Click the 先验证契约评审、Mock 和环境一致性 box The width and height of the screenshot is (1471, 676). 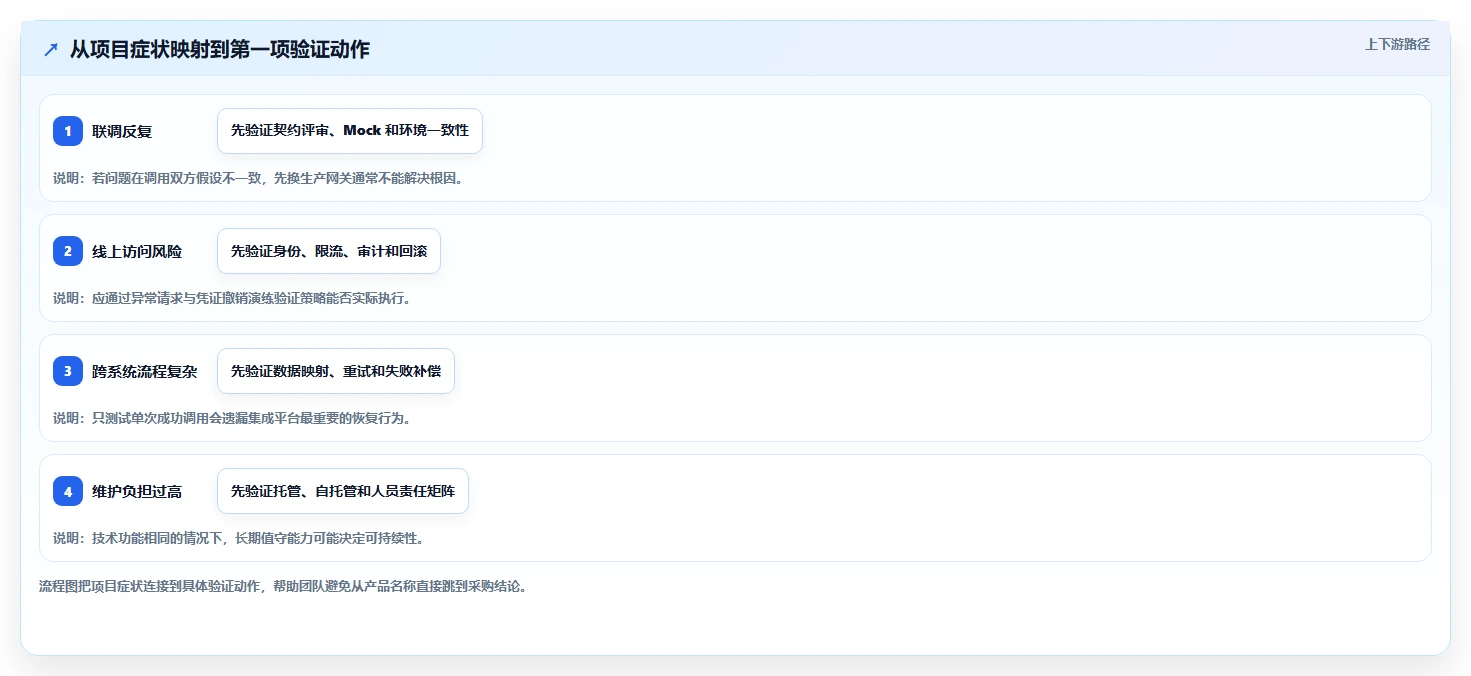click(350, 131)
